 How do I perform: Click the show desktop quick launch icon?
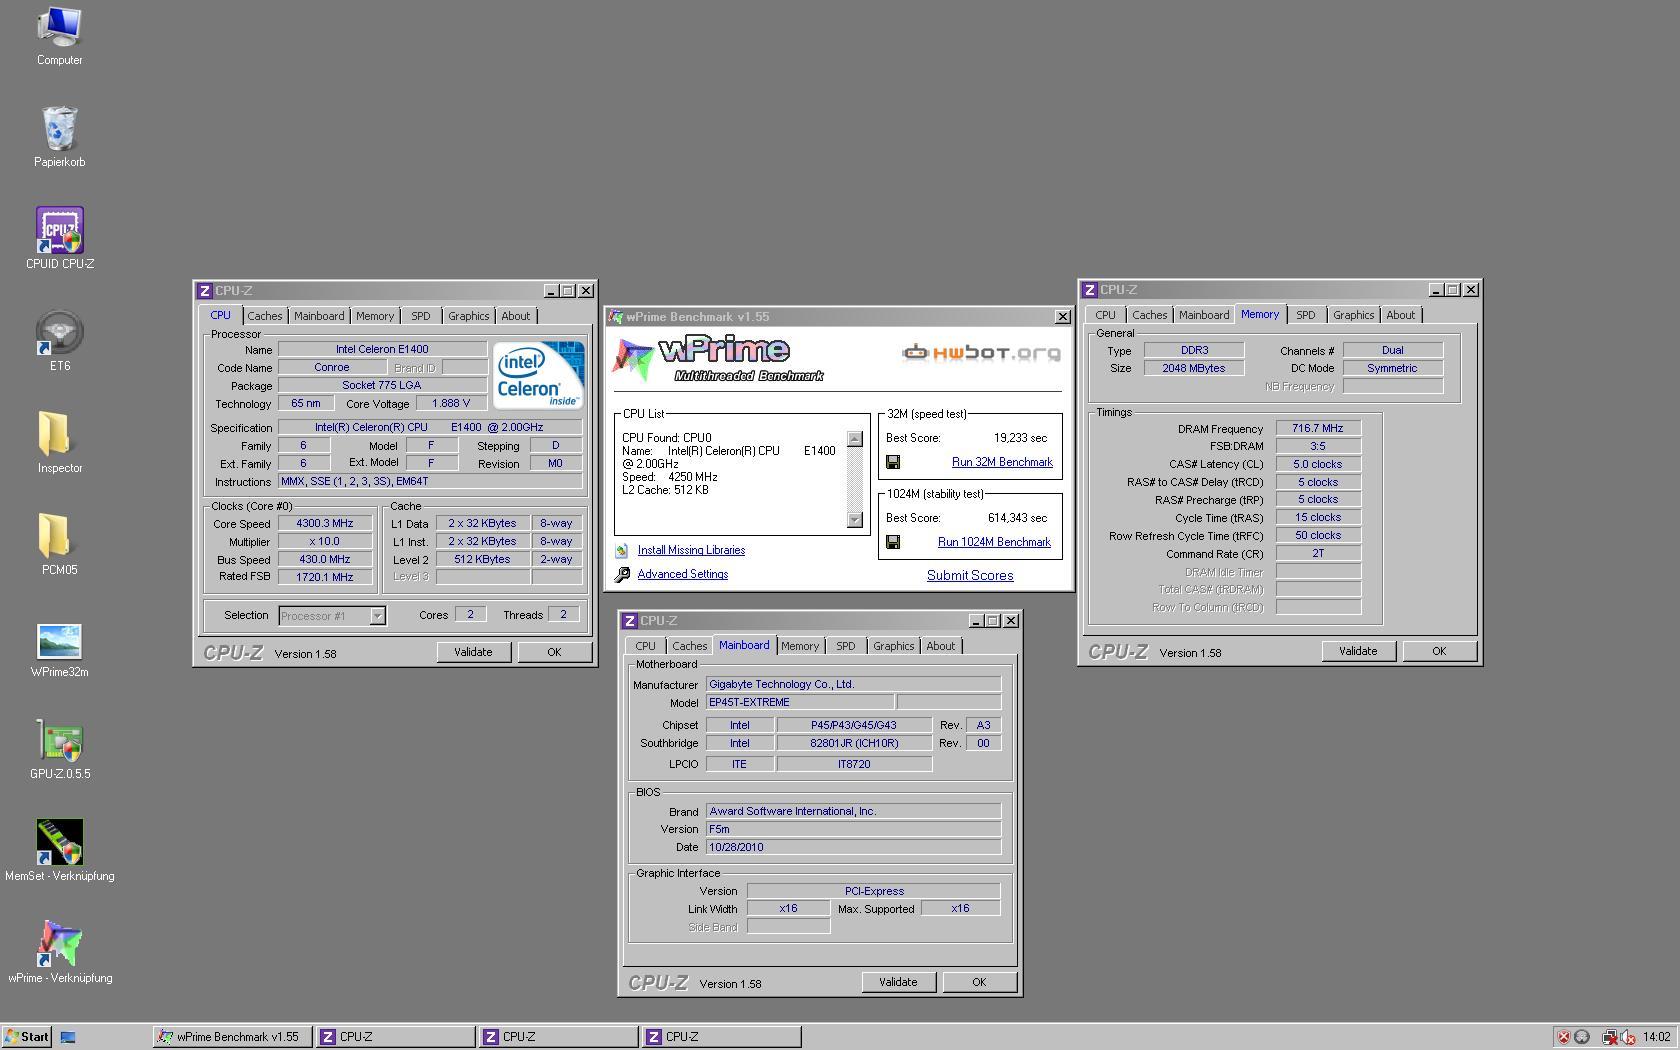[x=68, y=1037]
